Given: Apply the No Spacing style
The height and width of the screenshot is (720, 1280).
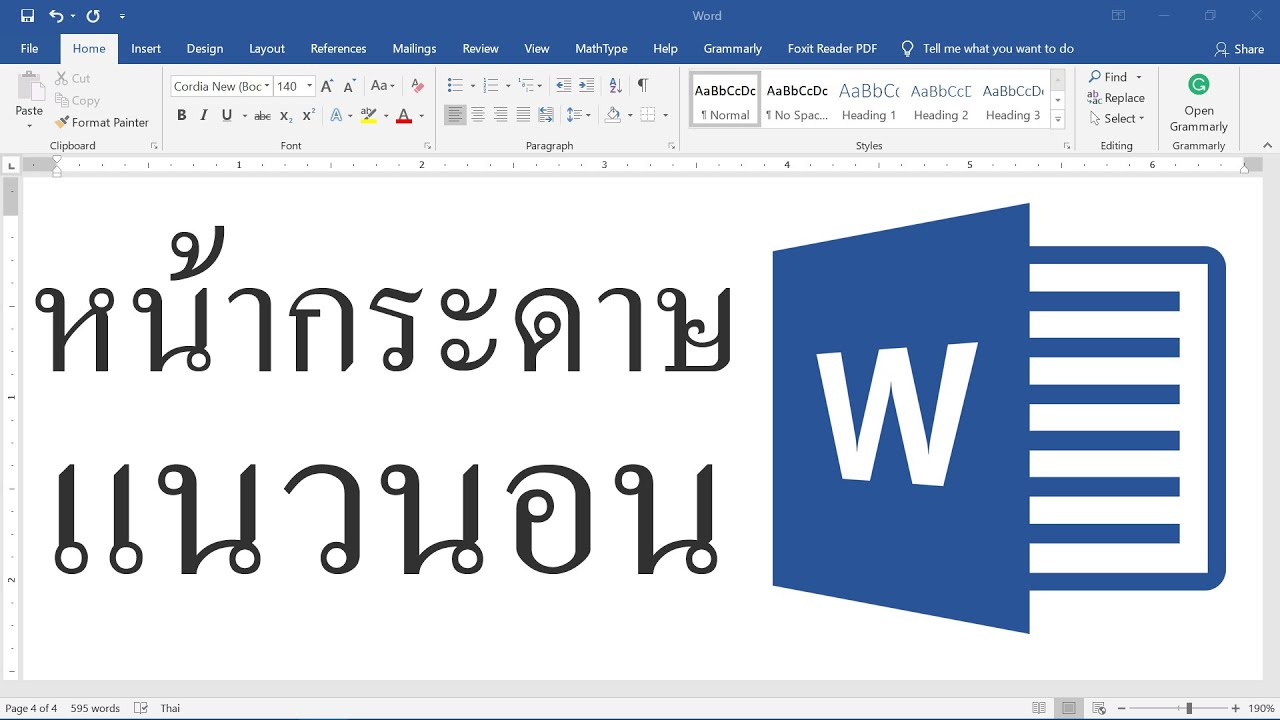Looking at the screenshot, I should (797, 101).
